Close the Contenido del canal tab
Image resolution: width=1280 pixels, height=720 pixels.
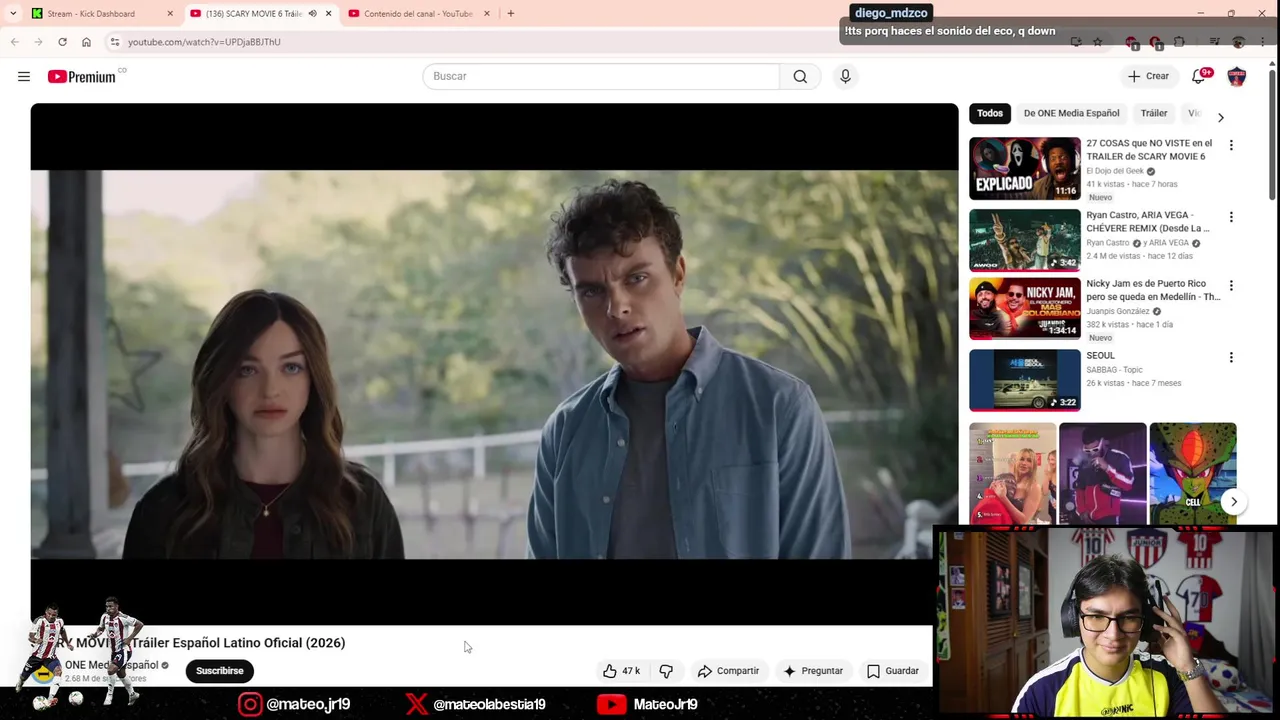pos(487,14)
